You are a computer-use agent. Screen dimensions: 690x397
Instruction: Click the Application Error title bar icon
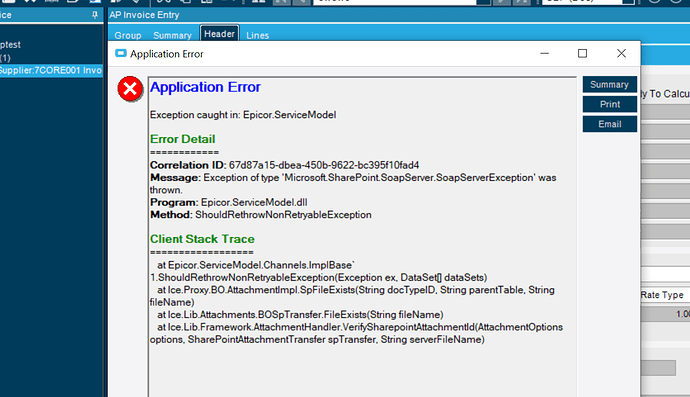pyautogui.click(x=121, y=54)
